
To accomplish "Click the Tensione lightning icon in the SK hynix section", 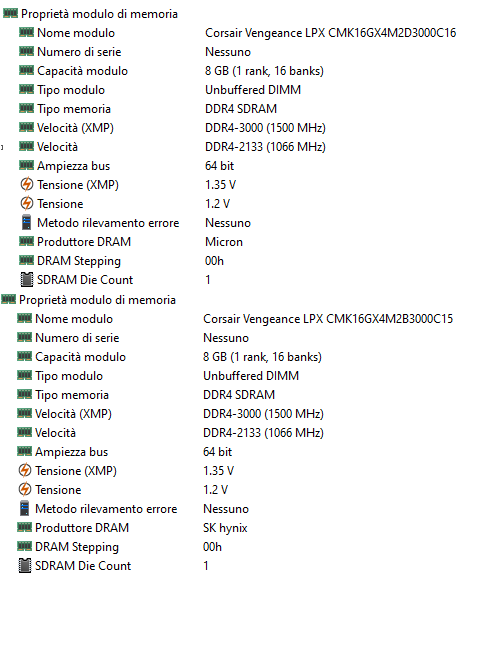I will [x=24, y=489].
